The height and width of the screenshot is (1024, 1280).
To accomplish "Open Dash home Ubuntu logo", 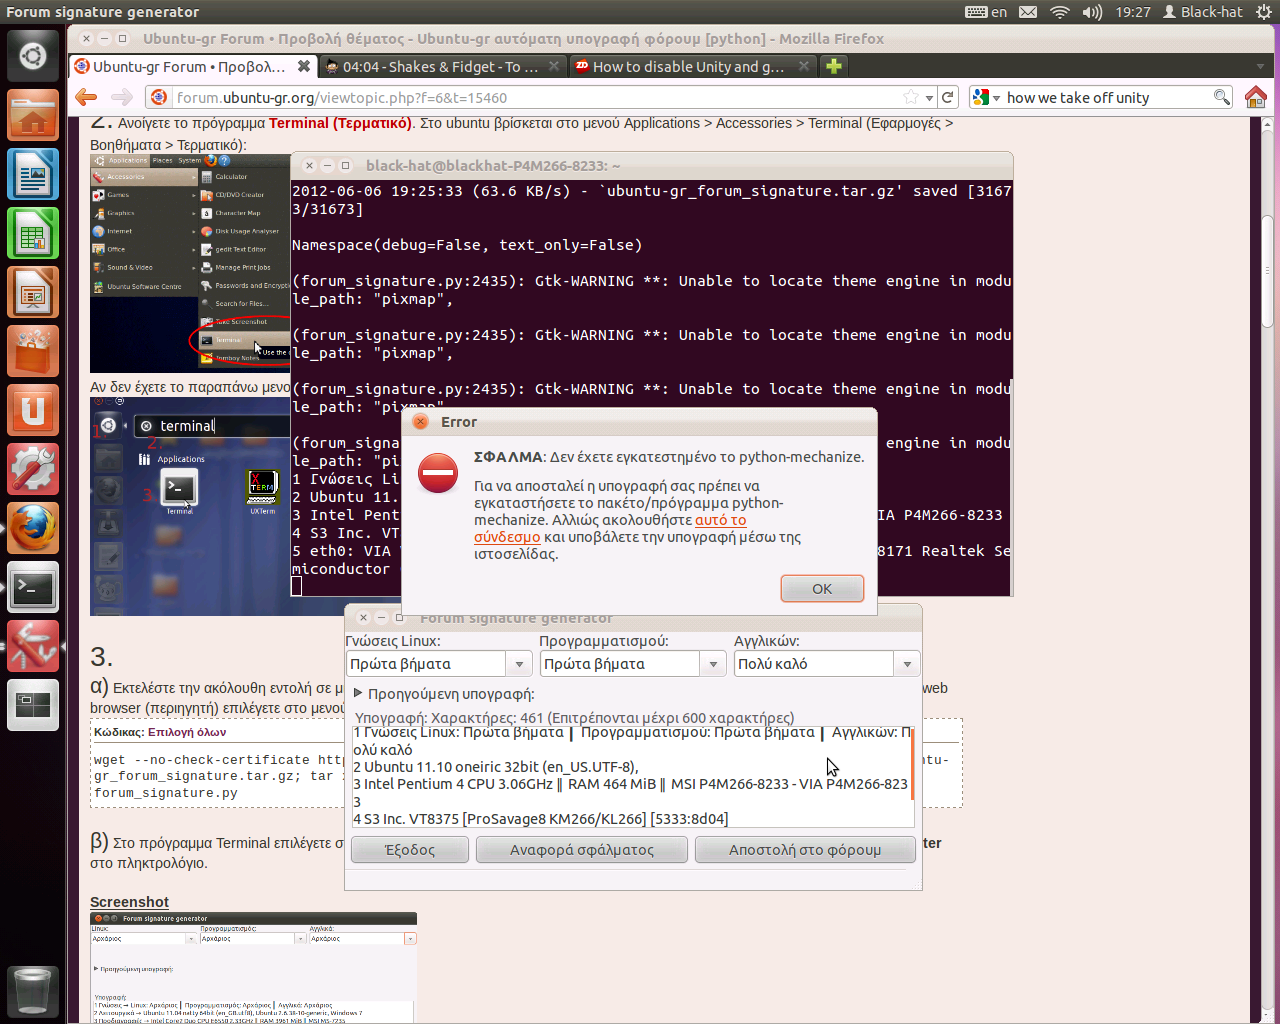I will tap(33, 56).
